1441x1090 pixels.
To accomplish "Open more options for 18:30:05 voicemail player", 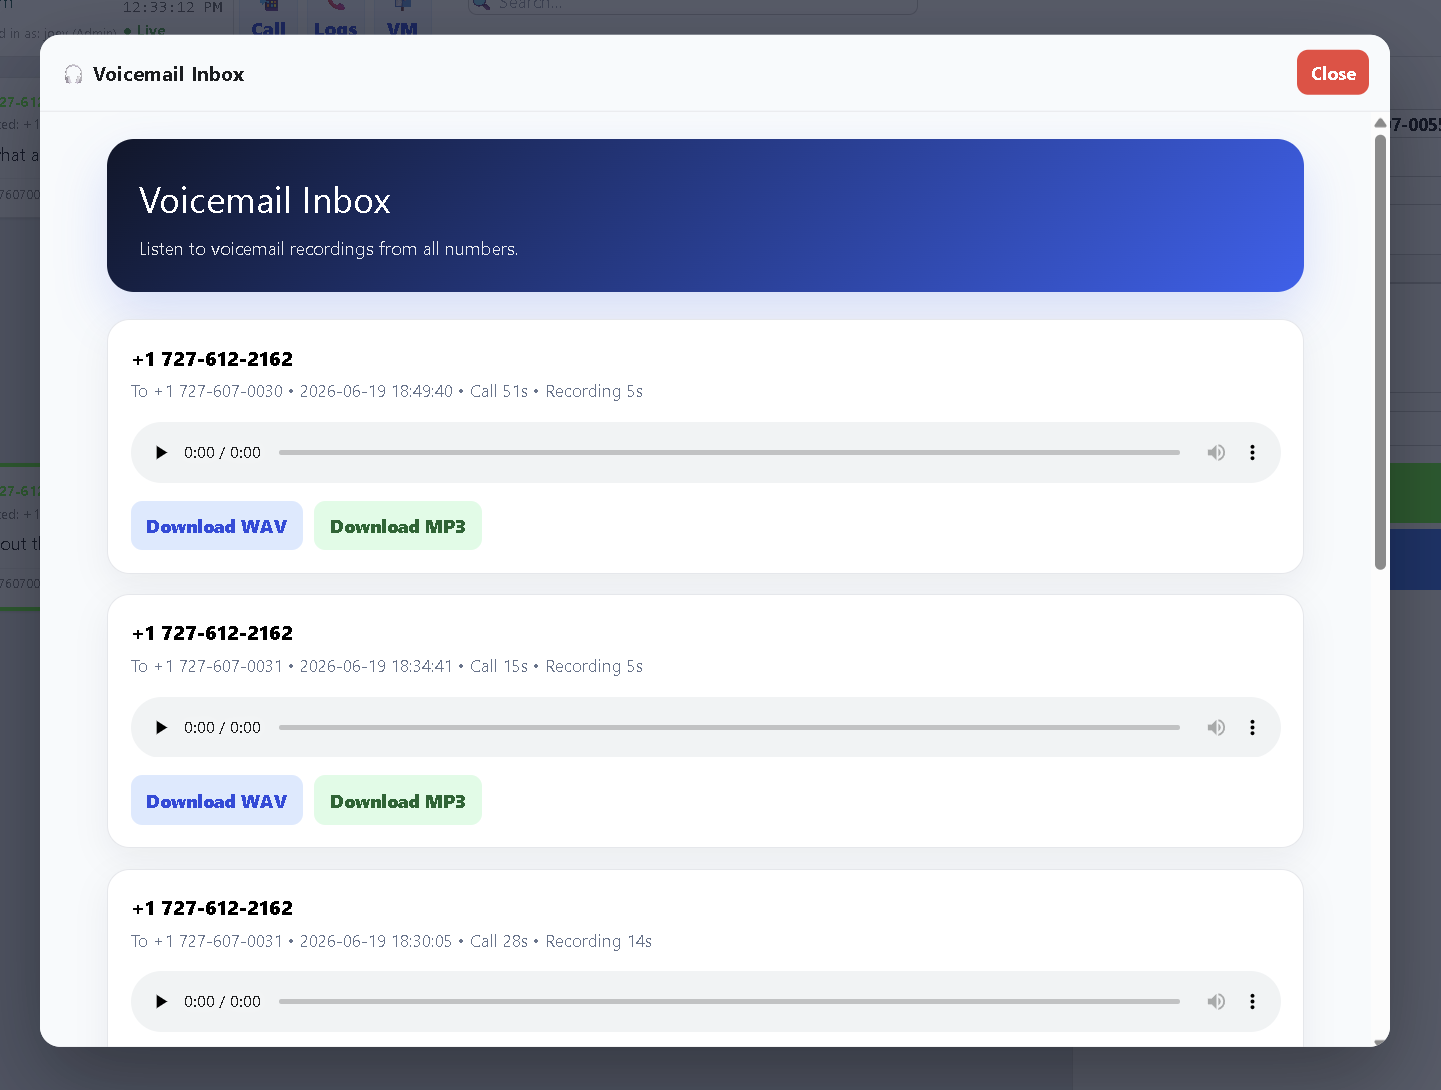I will [x=1252, y=1002].
